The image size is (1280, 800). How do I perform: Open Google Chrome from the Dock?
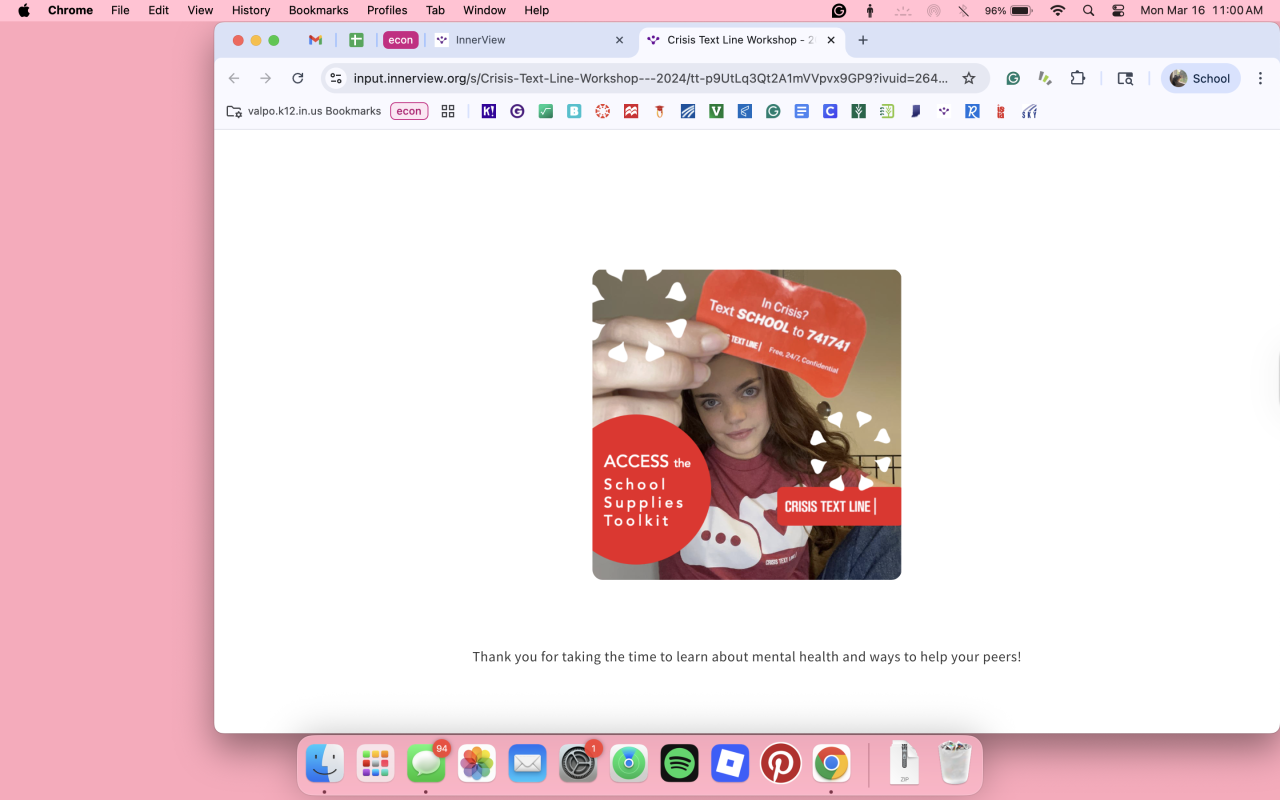point(831,764)
